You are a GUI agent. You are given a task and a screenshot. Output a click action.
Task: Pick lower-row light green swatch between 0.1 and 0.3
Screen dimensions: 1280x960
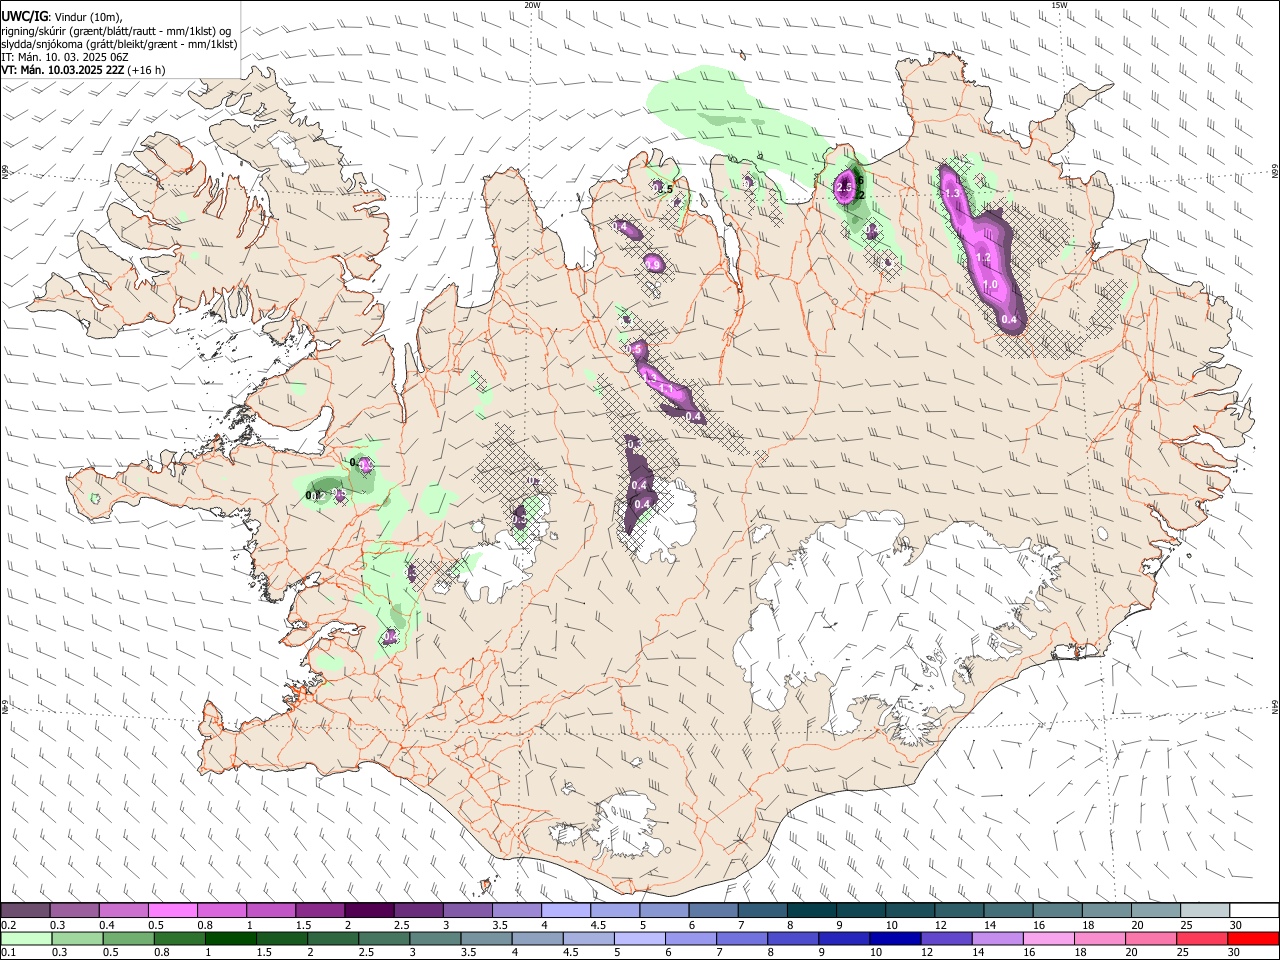[x=26, y=938]
